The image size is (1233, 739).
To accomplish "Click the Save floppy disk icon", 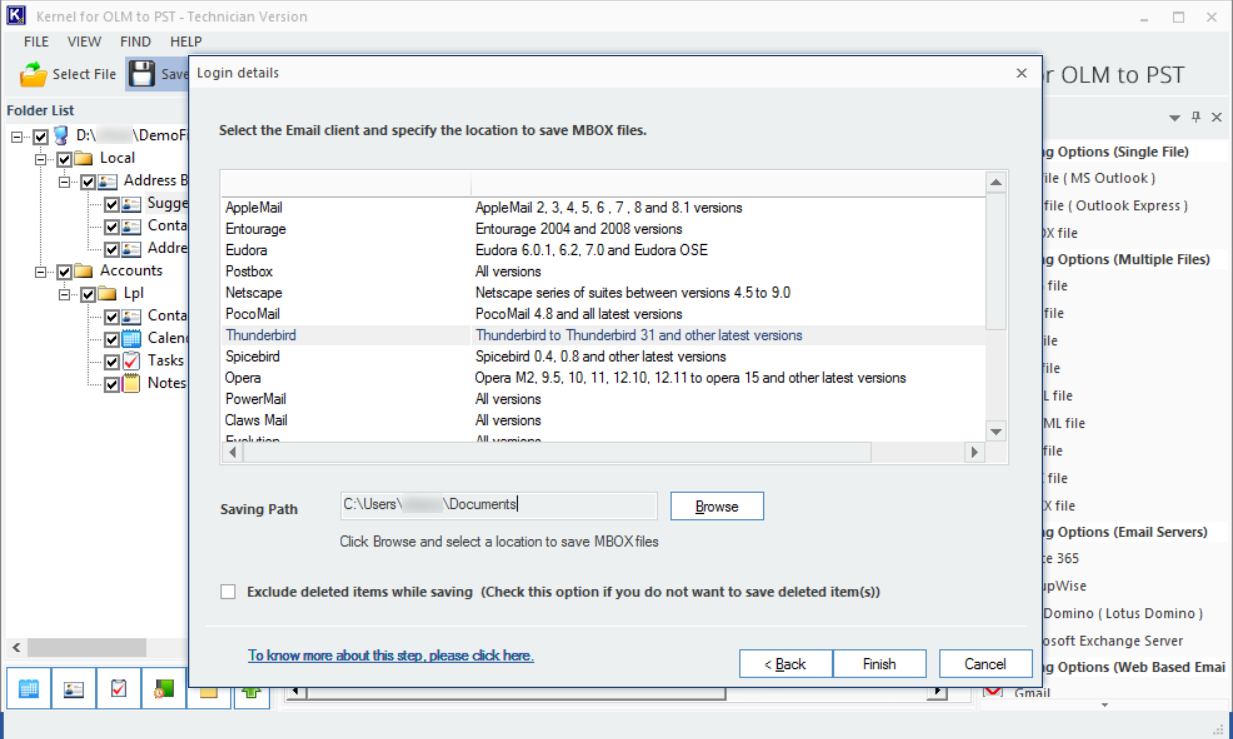I will [x=143, y=74].
